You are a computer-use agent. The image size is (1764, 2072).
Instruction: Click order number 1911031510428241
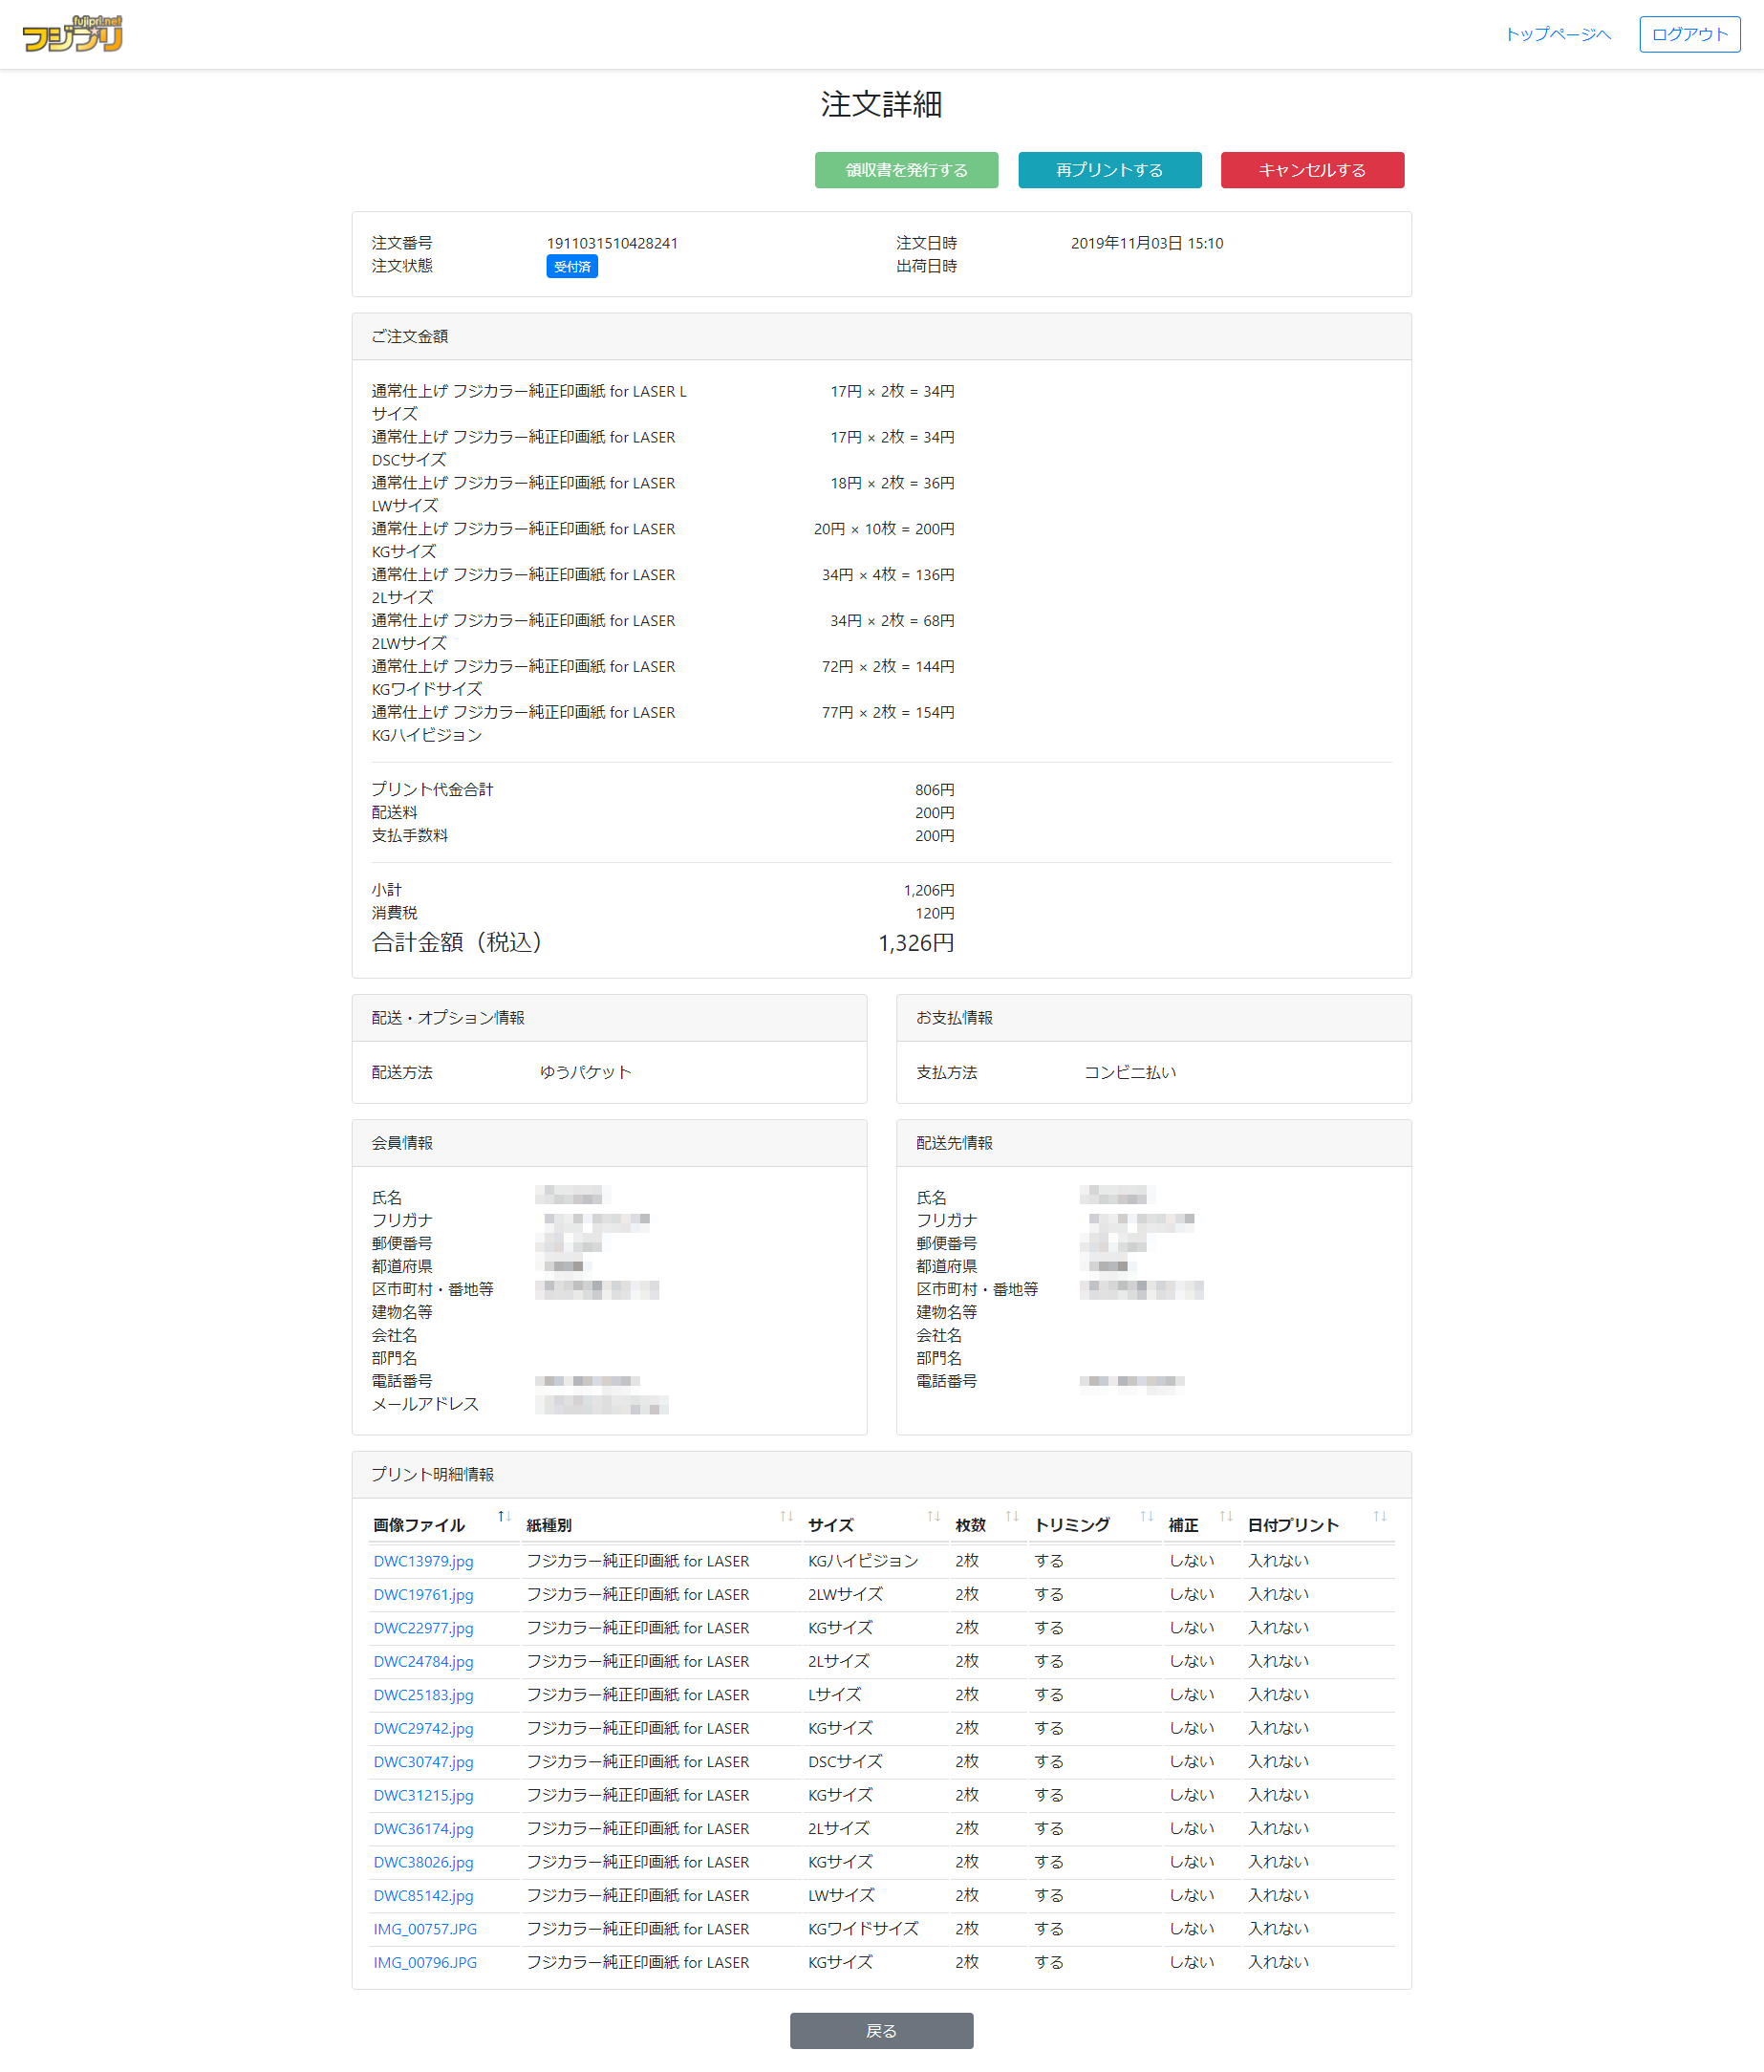pyautogui.click(x=612, y=243)
